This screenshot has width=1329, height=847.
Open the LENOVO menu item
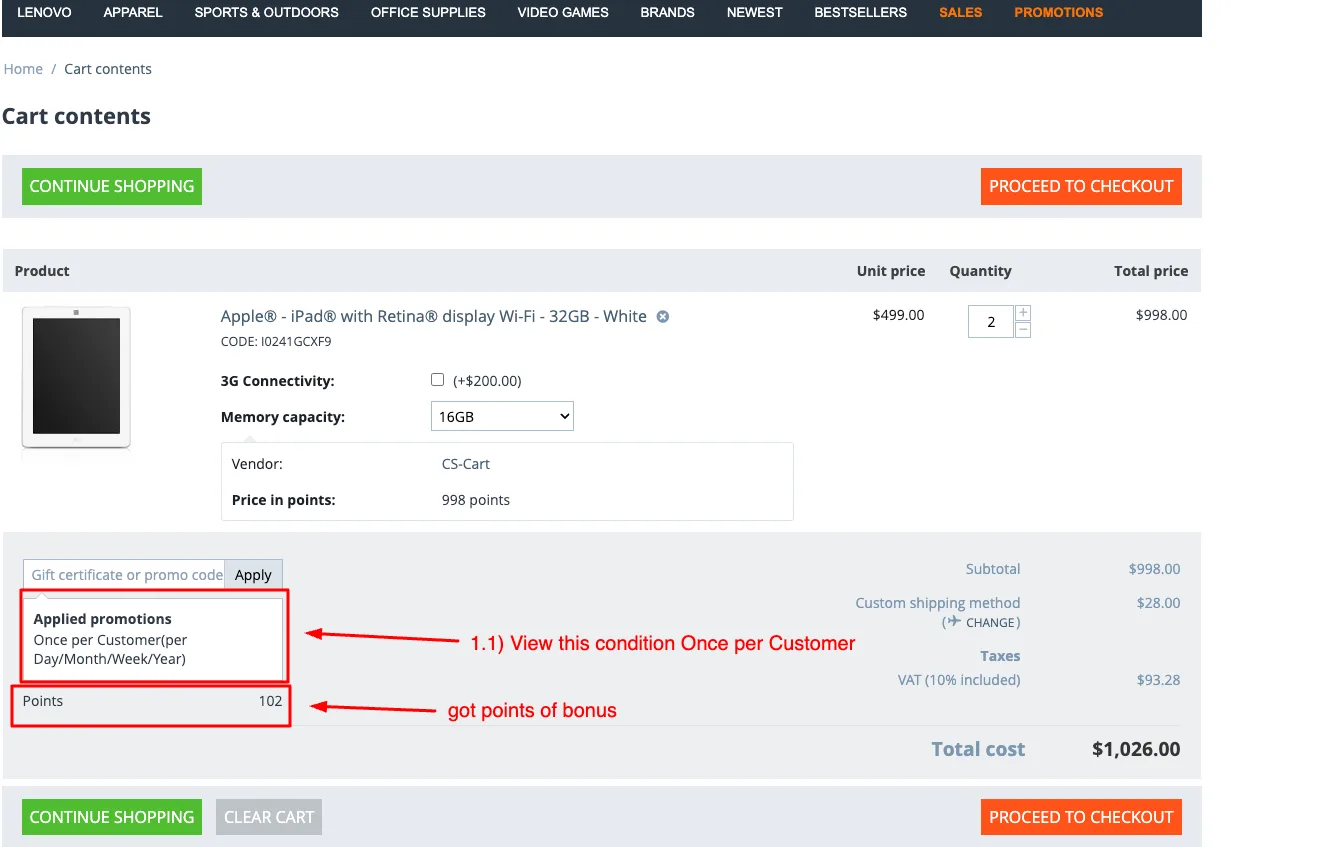[x=44, y=13]
